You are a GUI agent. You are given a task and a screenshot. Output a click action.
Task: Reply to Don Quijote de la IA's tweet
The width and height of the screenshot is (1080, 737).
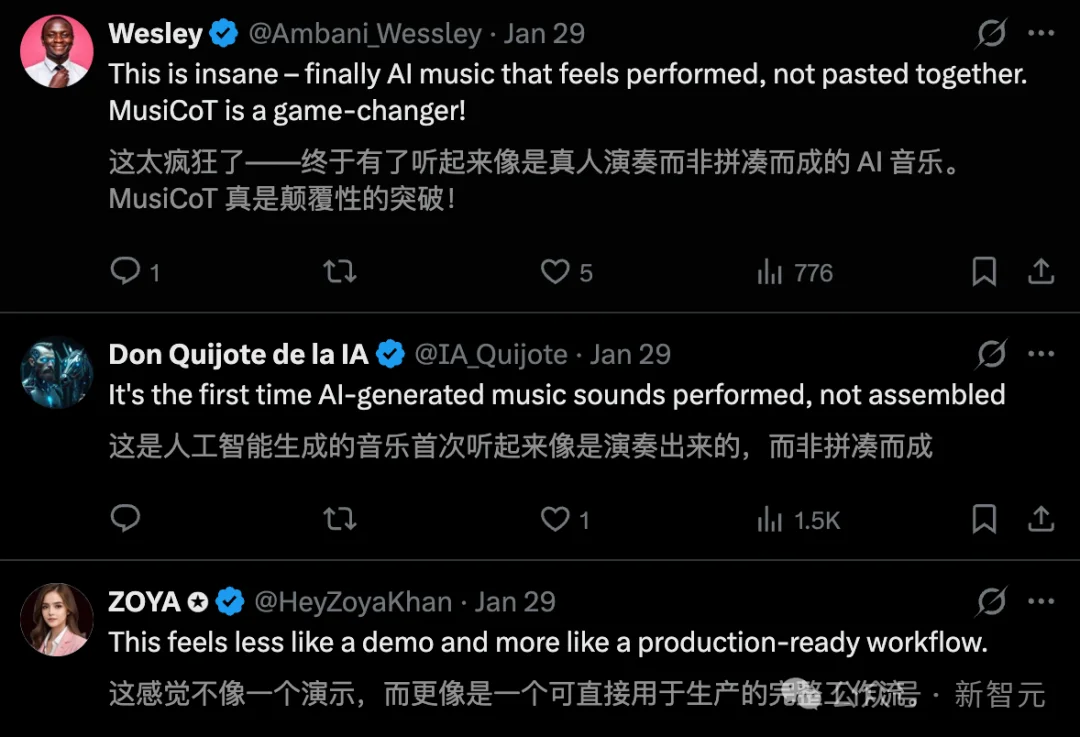tap(125, 518)
